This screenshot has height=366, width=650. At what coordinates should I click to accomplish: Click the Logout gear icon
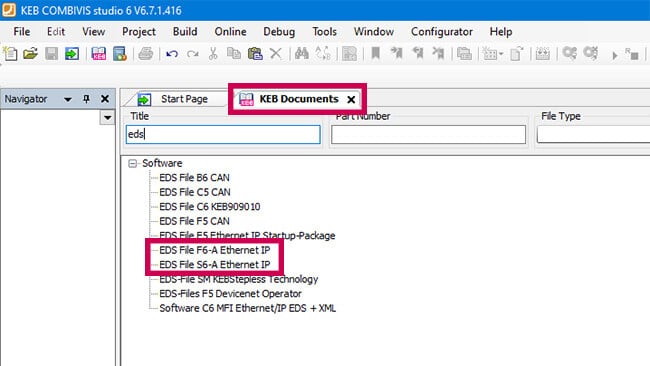[x=591, y=54]
